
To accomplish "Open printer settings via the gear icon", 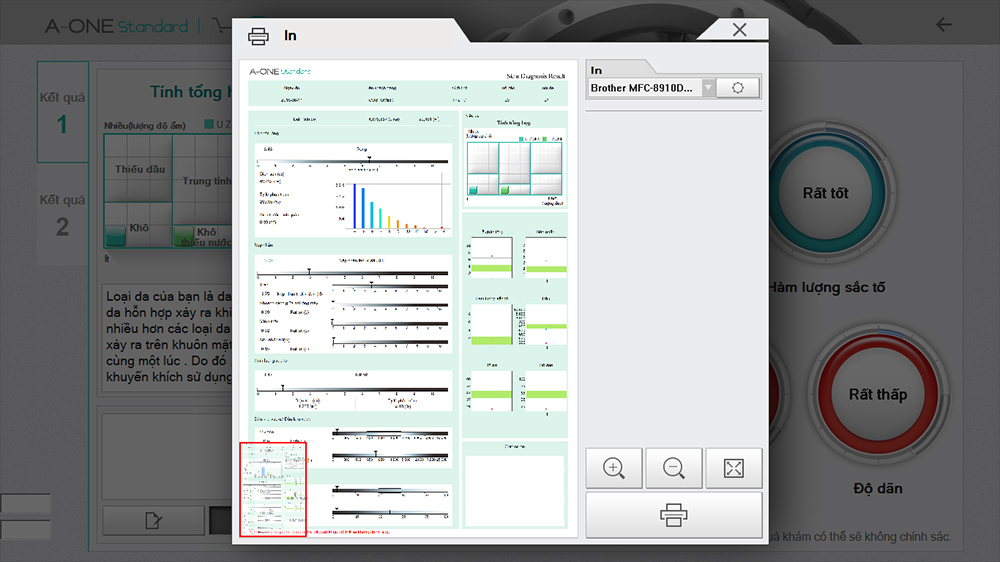I will (738, 88).
